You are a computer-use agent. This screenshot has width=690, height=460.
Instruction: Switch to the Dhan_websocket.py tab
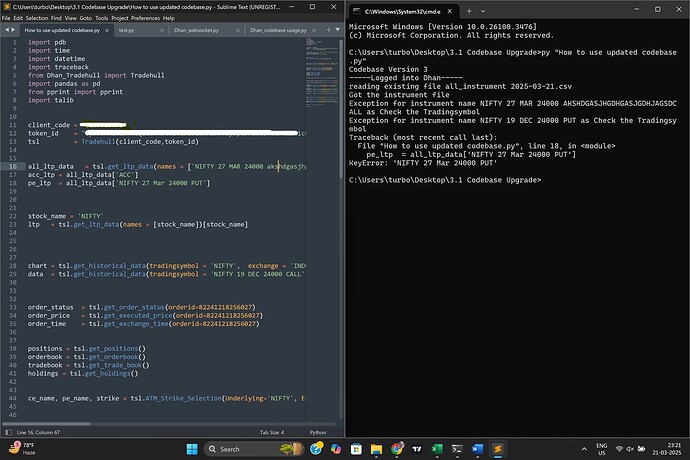pyautogui.click(x=196, y=30)
